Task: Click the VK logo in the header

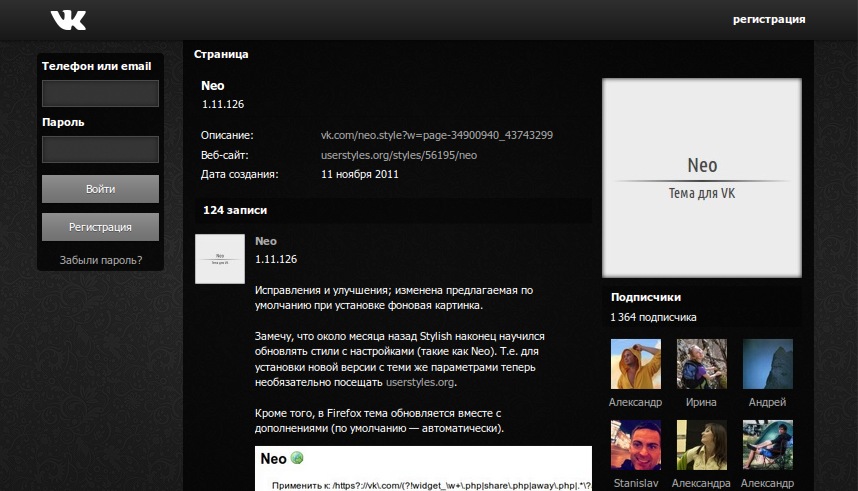Action: (68, 20)
